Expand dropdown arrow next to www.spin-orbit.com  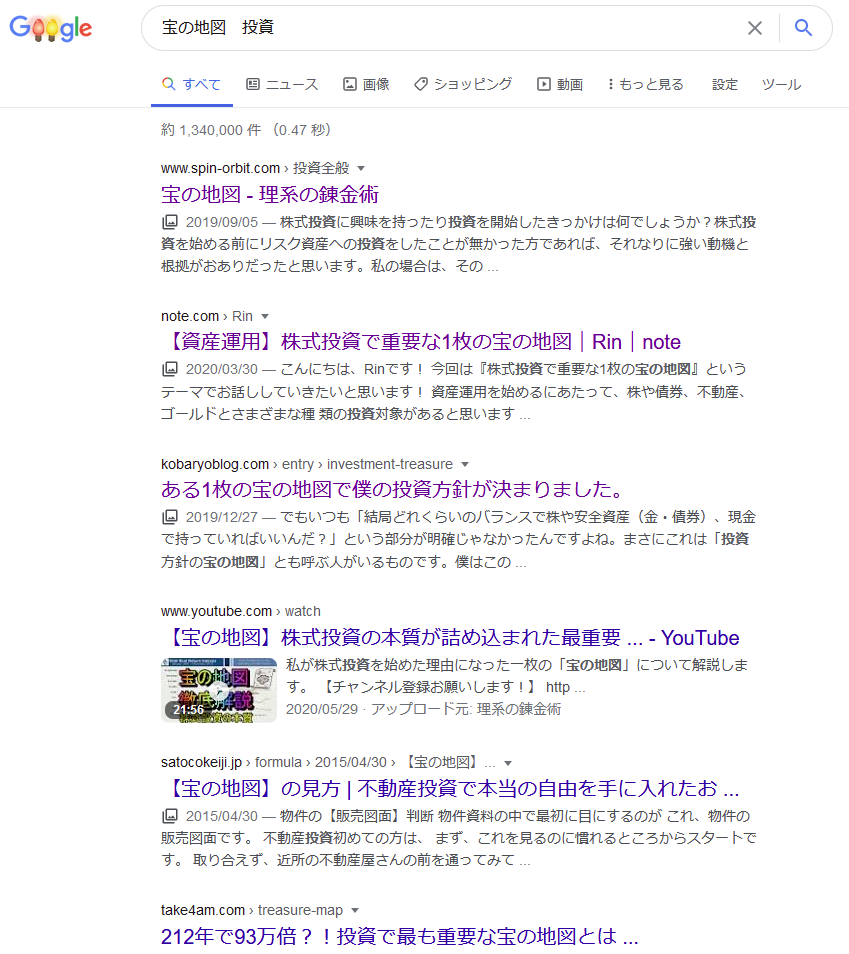click(361, 168)
